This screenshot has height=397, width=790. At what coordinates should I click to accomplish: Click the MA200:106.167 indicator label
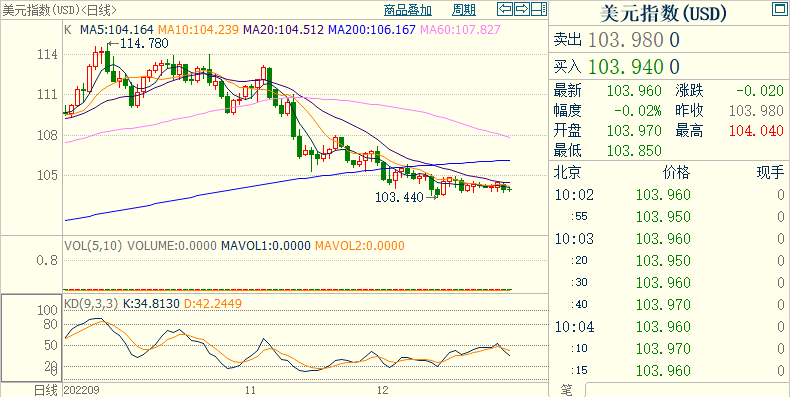[372, 30]
